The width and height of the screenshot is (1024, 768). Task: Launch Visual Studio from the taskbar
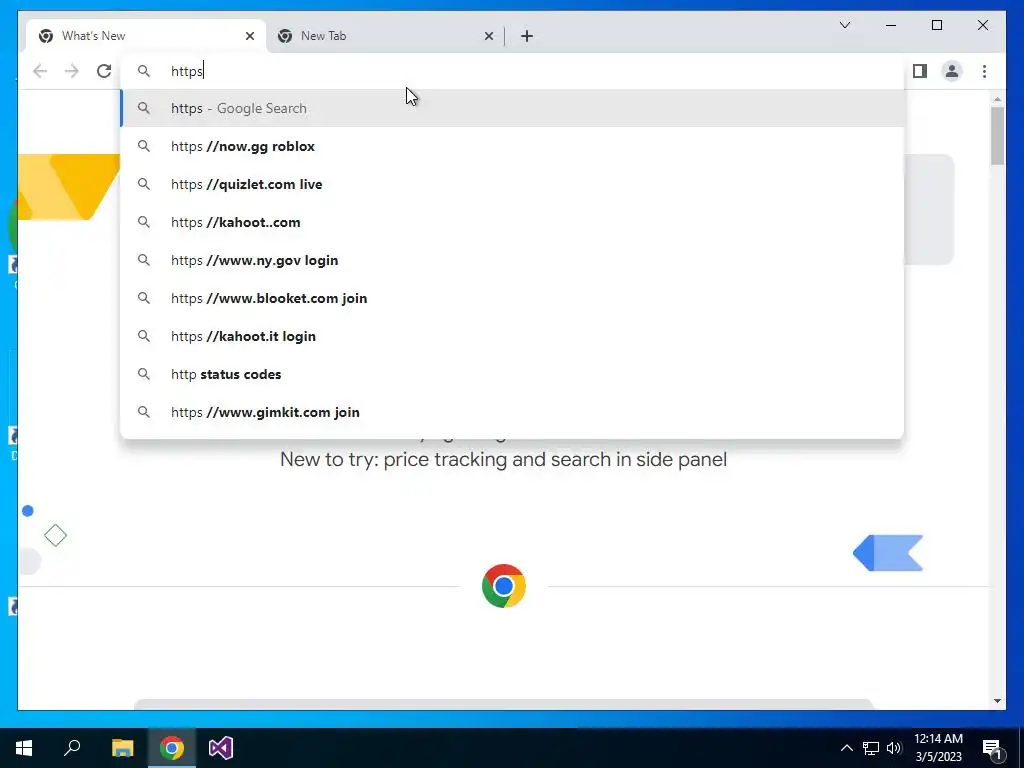221,748
